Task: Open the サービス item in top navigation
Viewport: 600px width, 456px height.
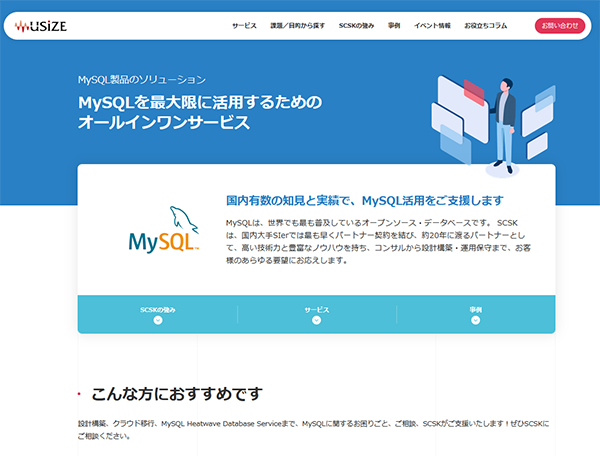Action: (x=244, y=26)
